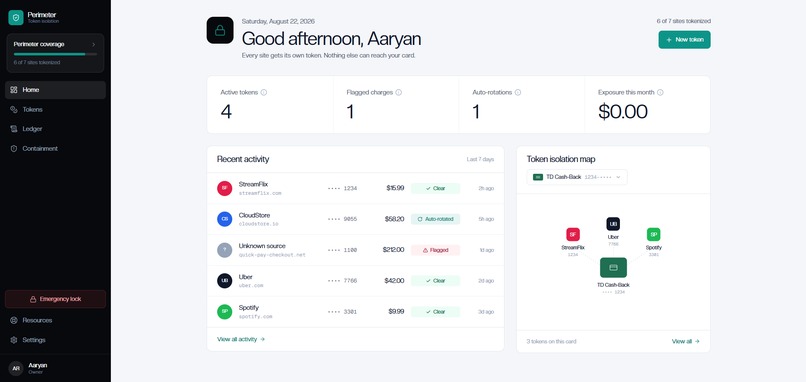806x382 pixels.
Task: Click the Tokens sidebar icon
Action: [14, 110]
